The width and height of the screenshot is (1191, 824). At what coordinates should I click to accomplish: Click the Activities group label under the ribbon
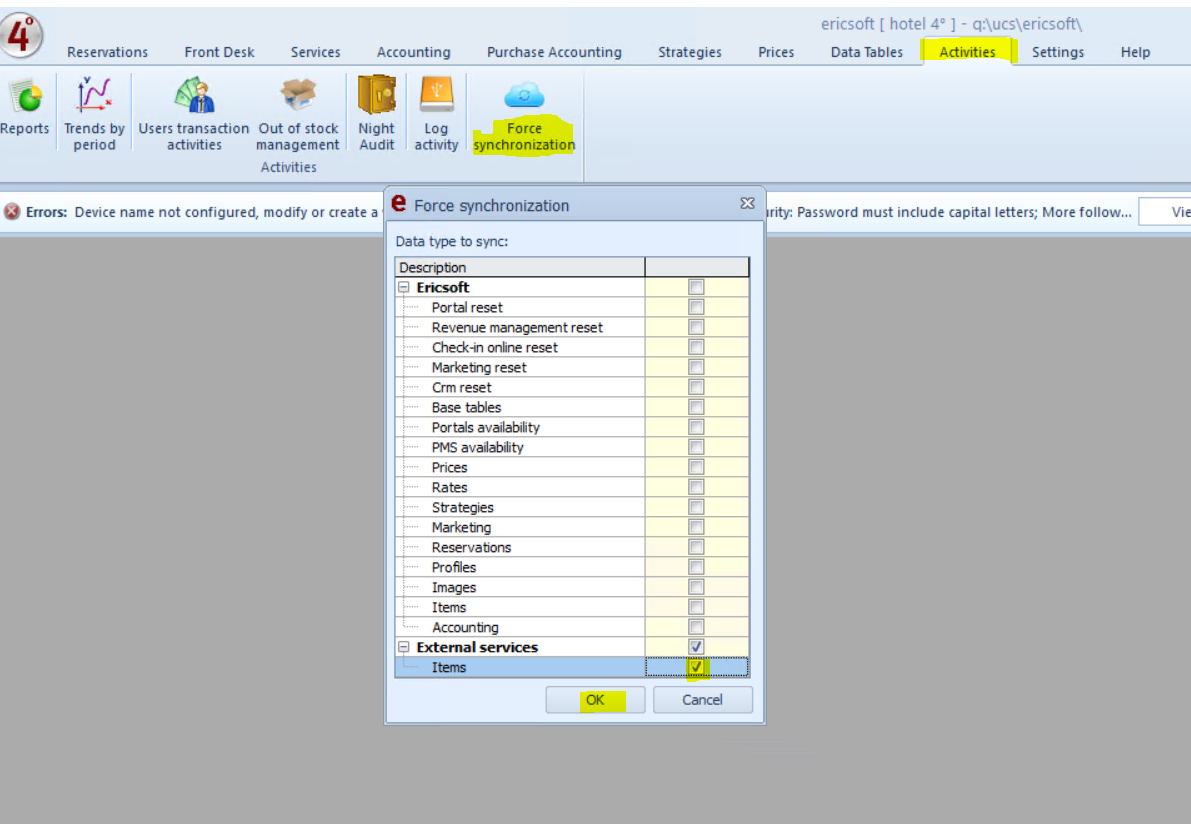tap(289, 167)
